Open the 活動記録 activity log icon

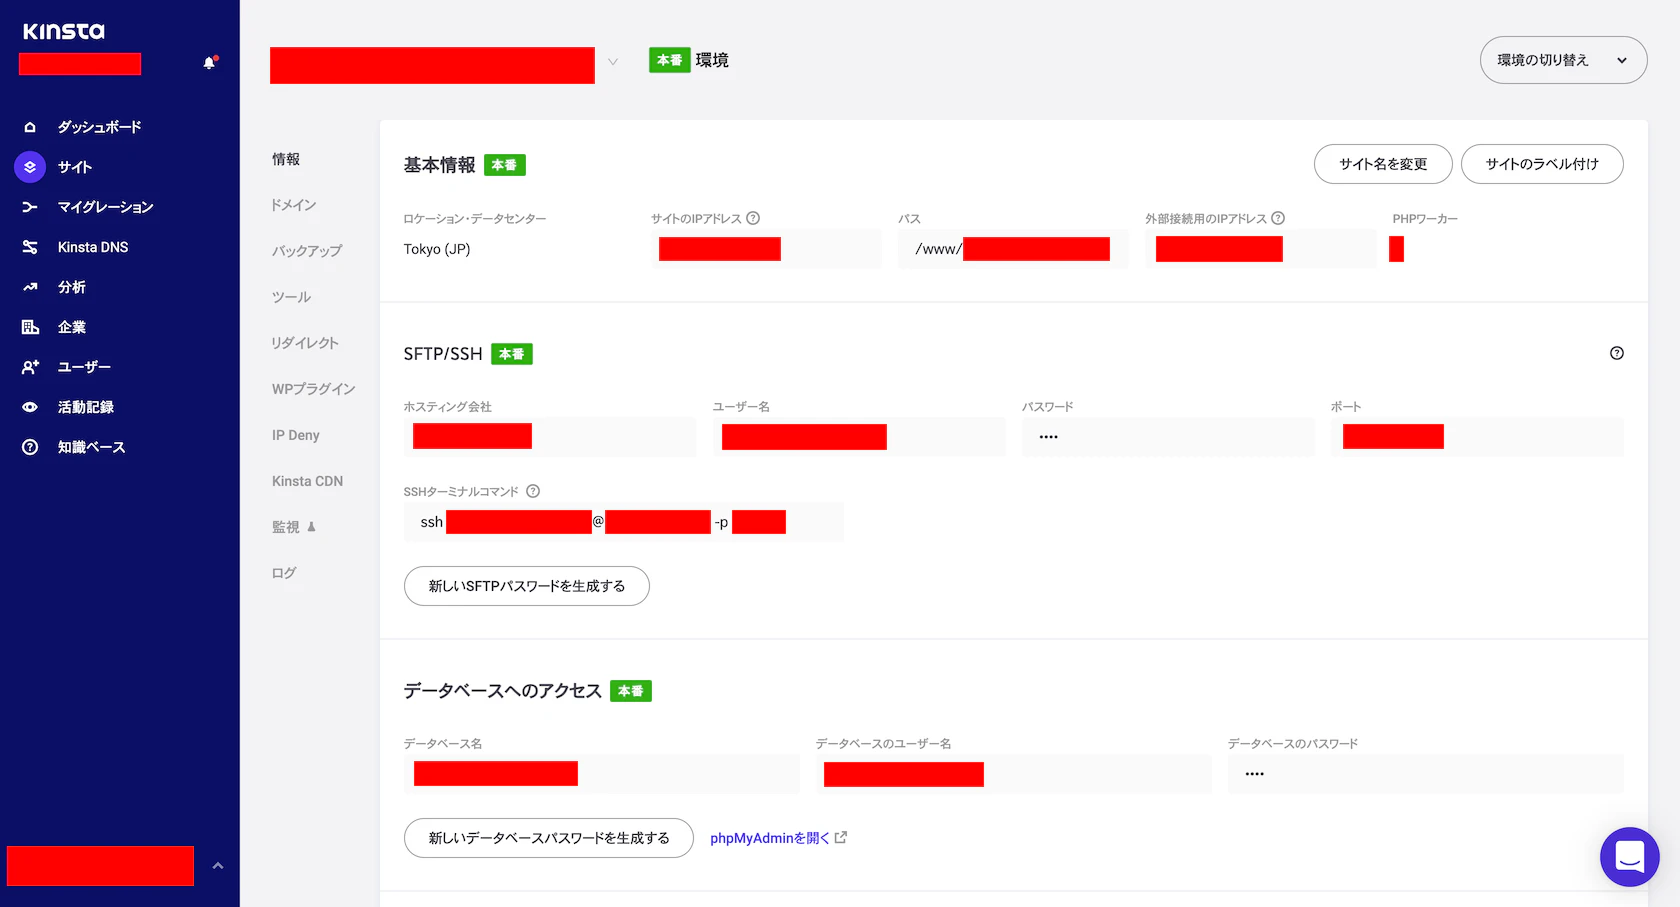[29, 407]
